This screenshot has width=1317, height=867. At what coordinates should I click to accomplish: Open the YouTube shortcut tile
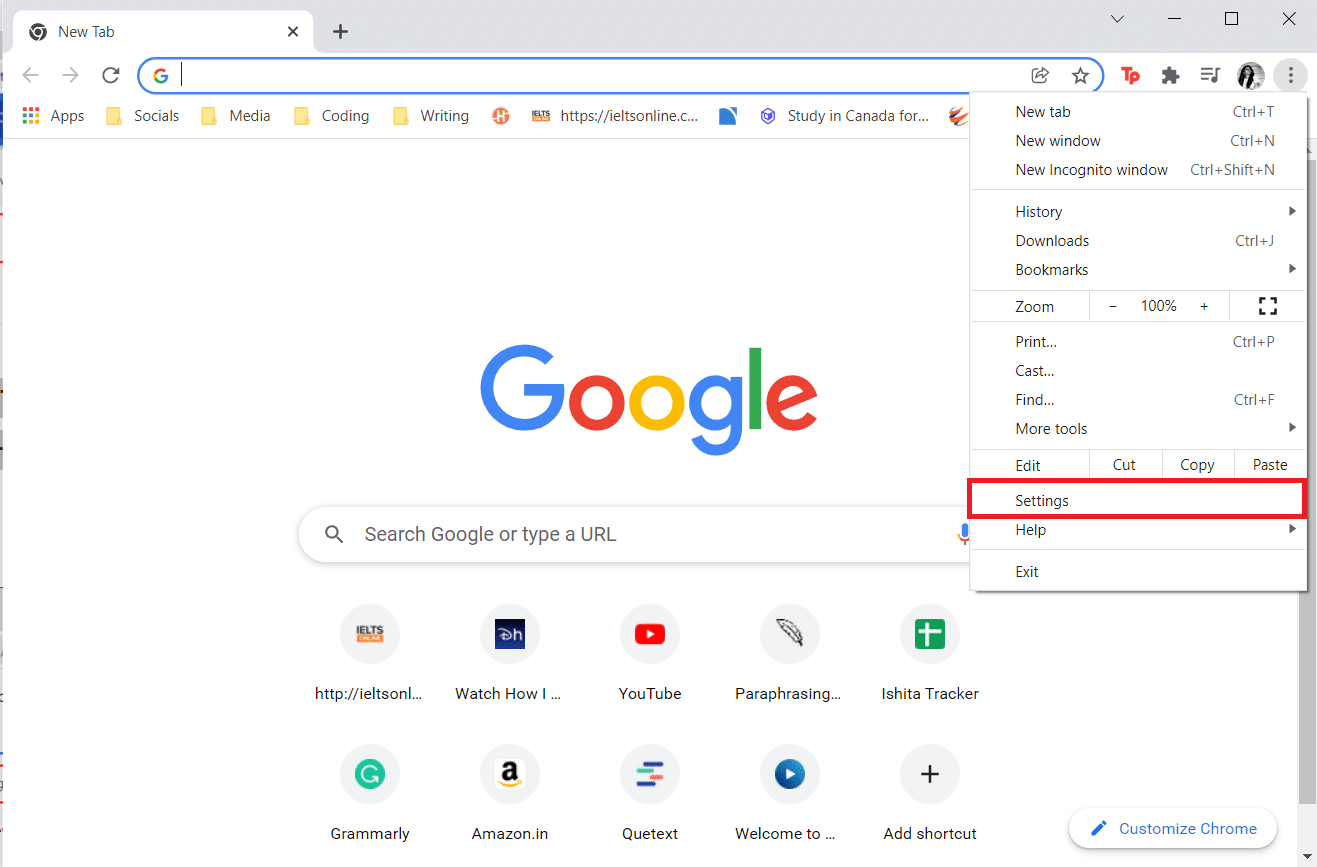pyautogui.click(x=650, y=653)
